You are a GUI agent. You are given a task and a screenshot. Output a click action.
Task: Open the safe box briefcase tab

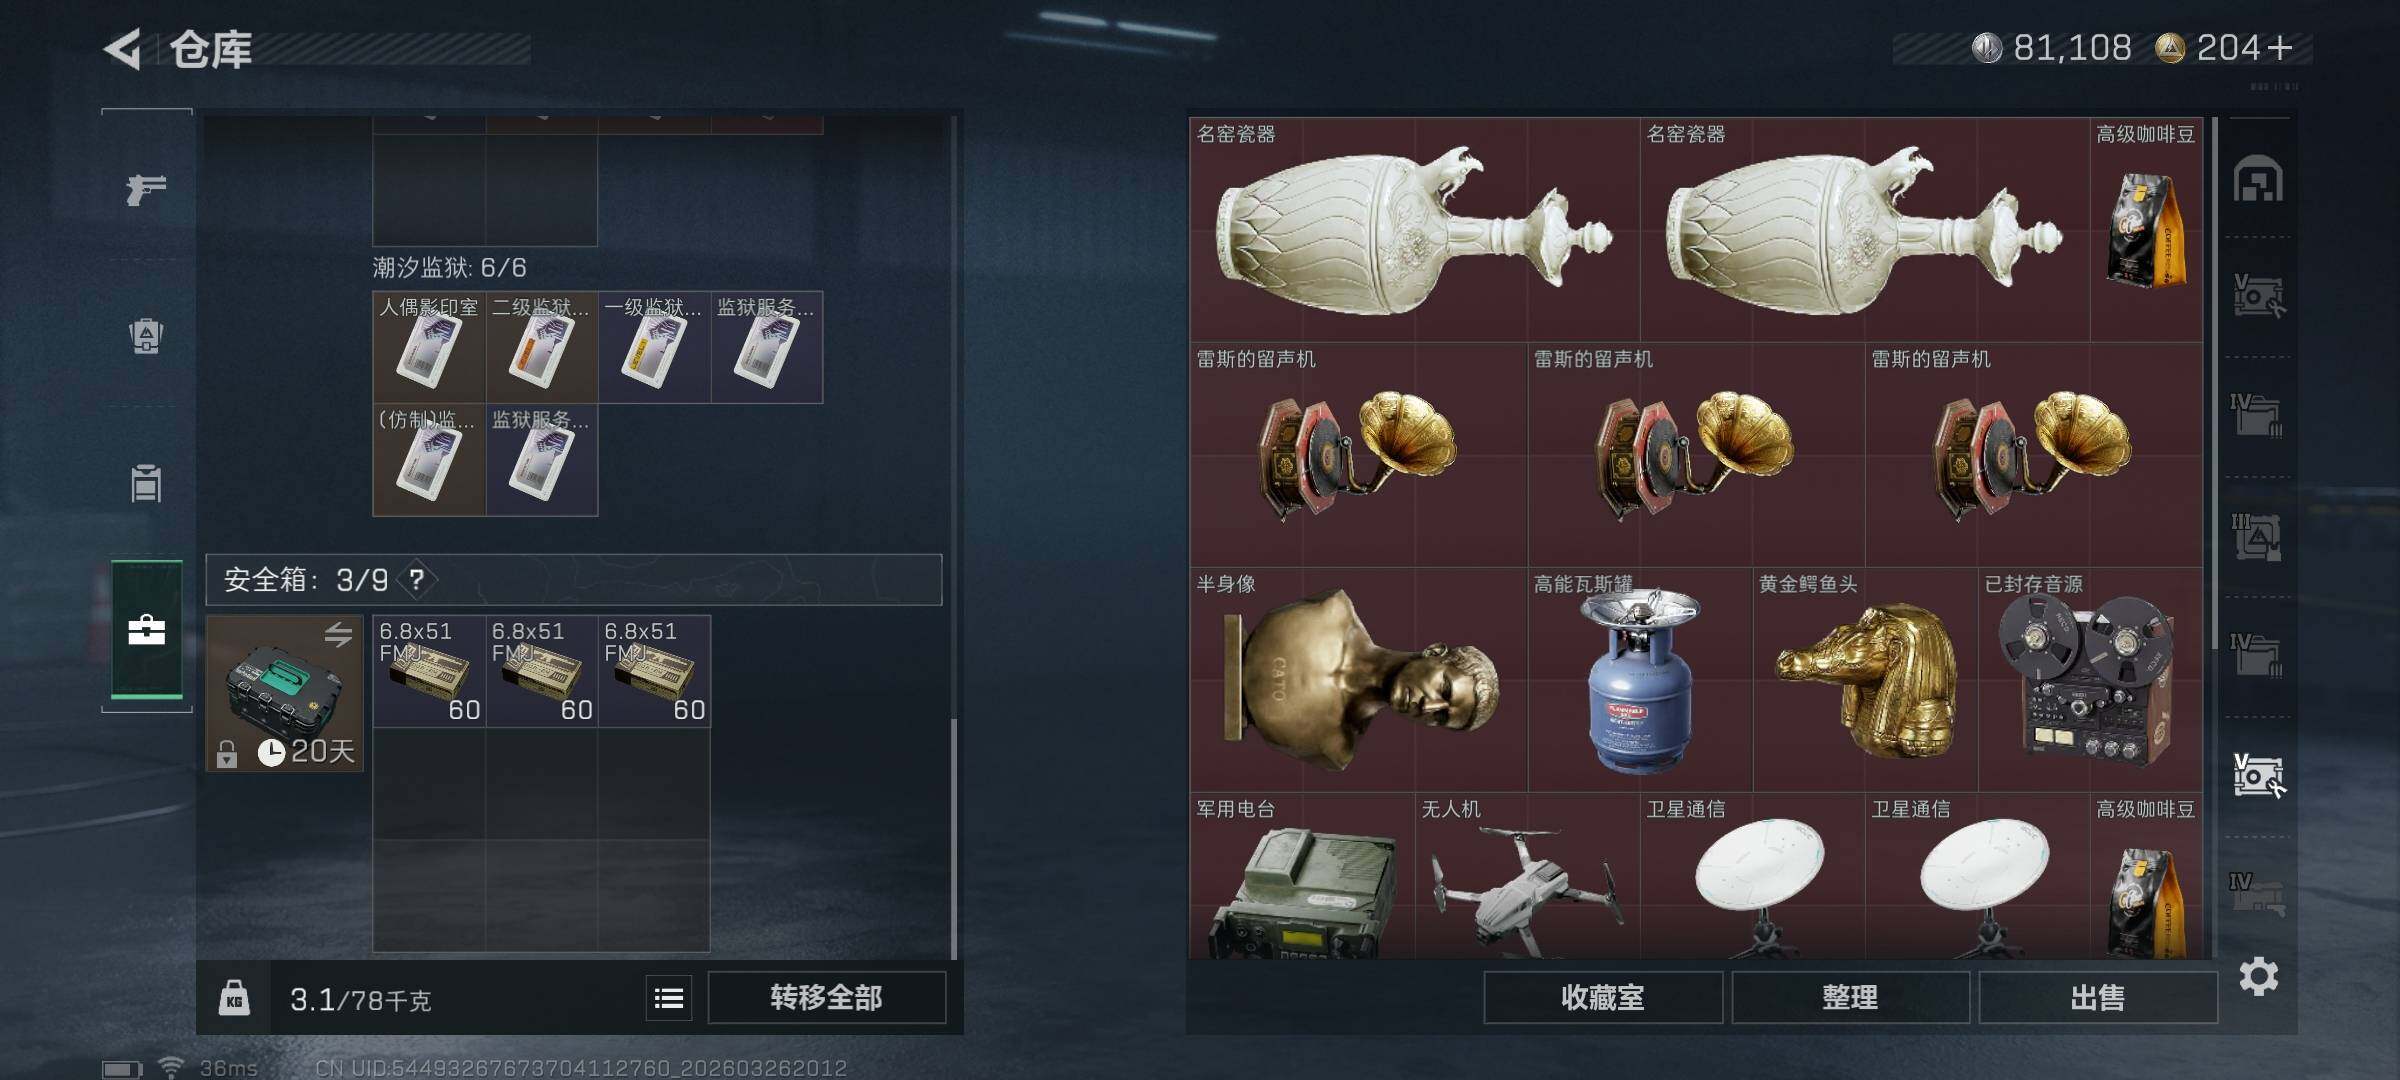click(x=146, y=629)
